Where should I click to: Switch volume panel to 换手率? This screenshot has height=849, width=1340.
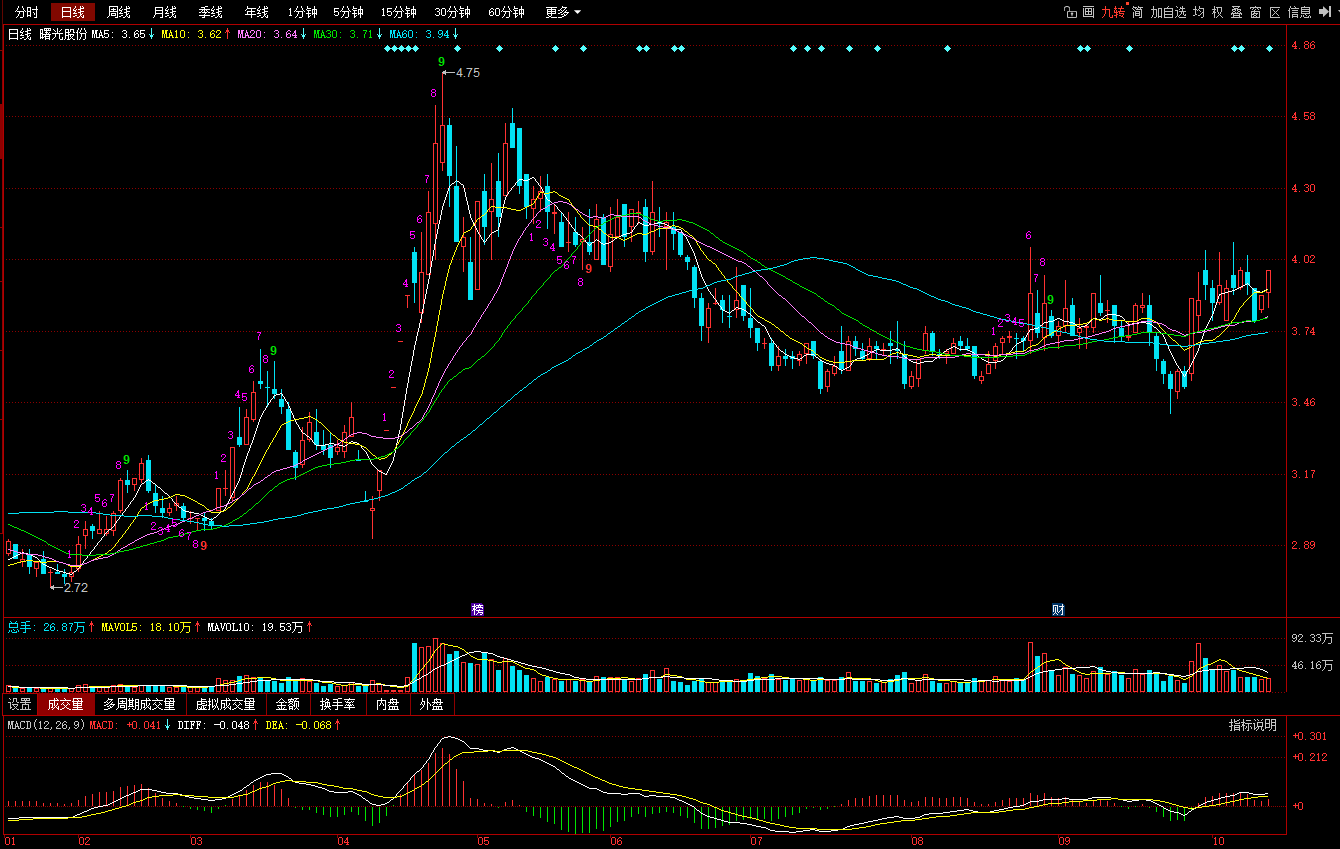point(338,704)
